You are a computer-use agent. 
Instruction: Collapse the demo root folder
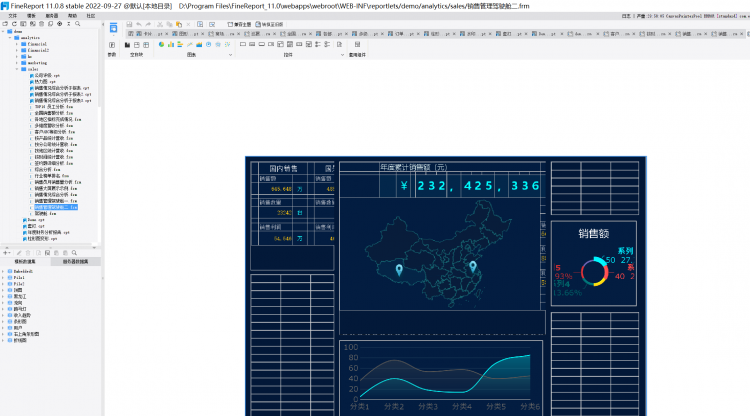(x=3, y=32)
